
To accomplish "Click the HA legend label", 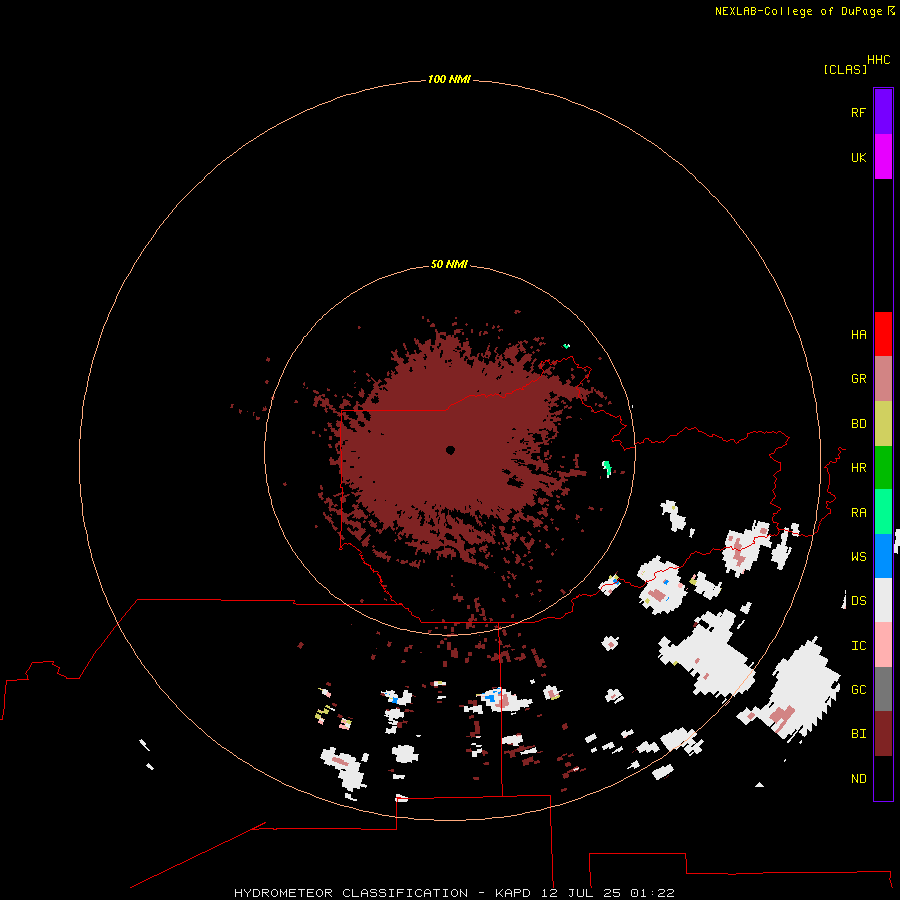I will tap(858, 335).
